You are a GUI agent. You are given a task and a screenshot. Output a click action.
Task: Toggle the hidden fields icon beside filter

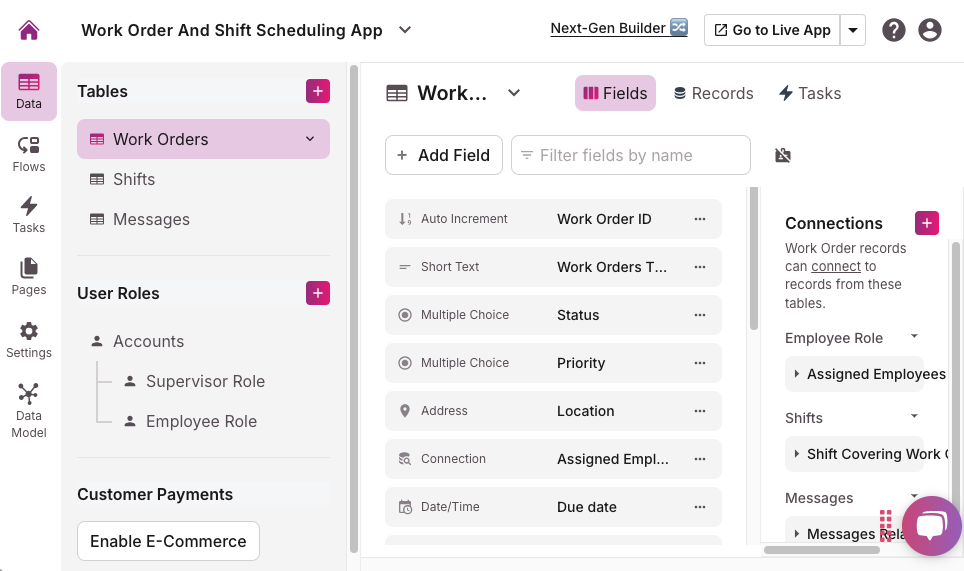[x=783, y=155]
